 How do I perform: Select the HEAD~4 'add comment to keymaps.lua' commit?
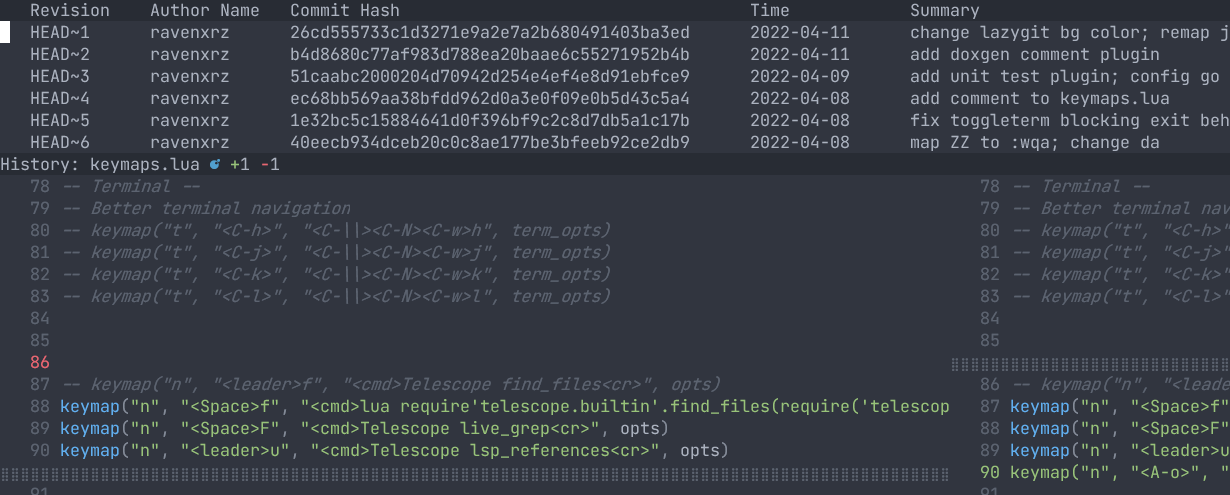tap(1039, 98)
